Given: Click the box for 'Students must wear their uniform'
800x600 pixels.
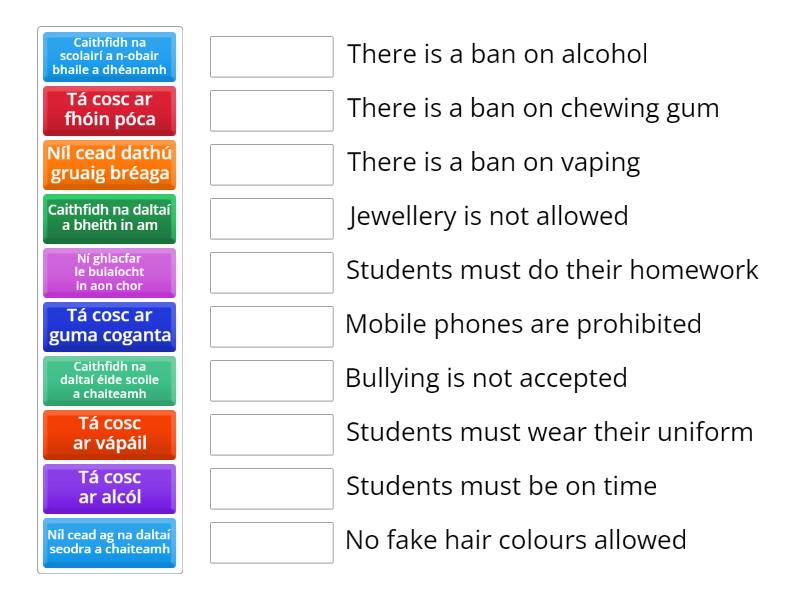Looking at the screenshot, I should [271, 435].
